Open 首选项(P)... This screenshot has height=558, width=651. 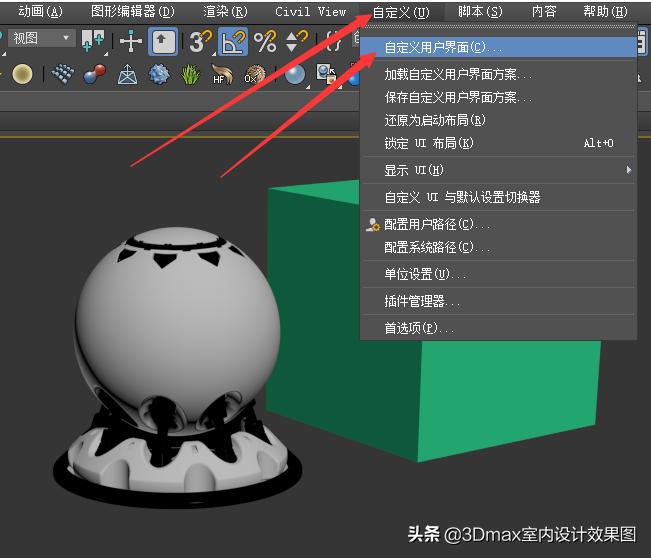click(498, 328)
